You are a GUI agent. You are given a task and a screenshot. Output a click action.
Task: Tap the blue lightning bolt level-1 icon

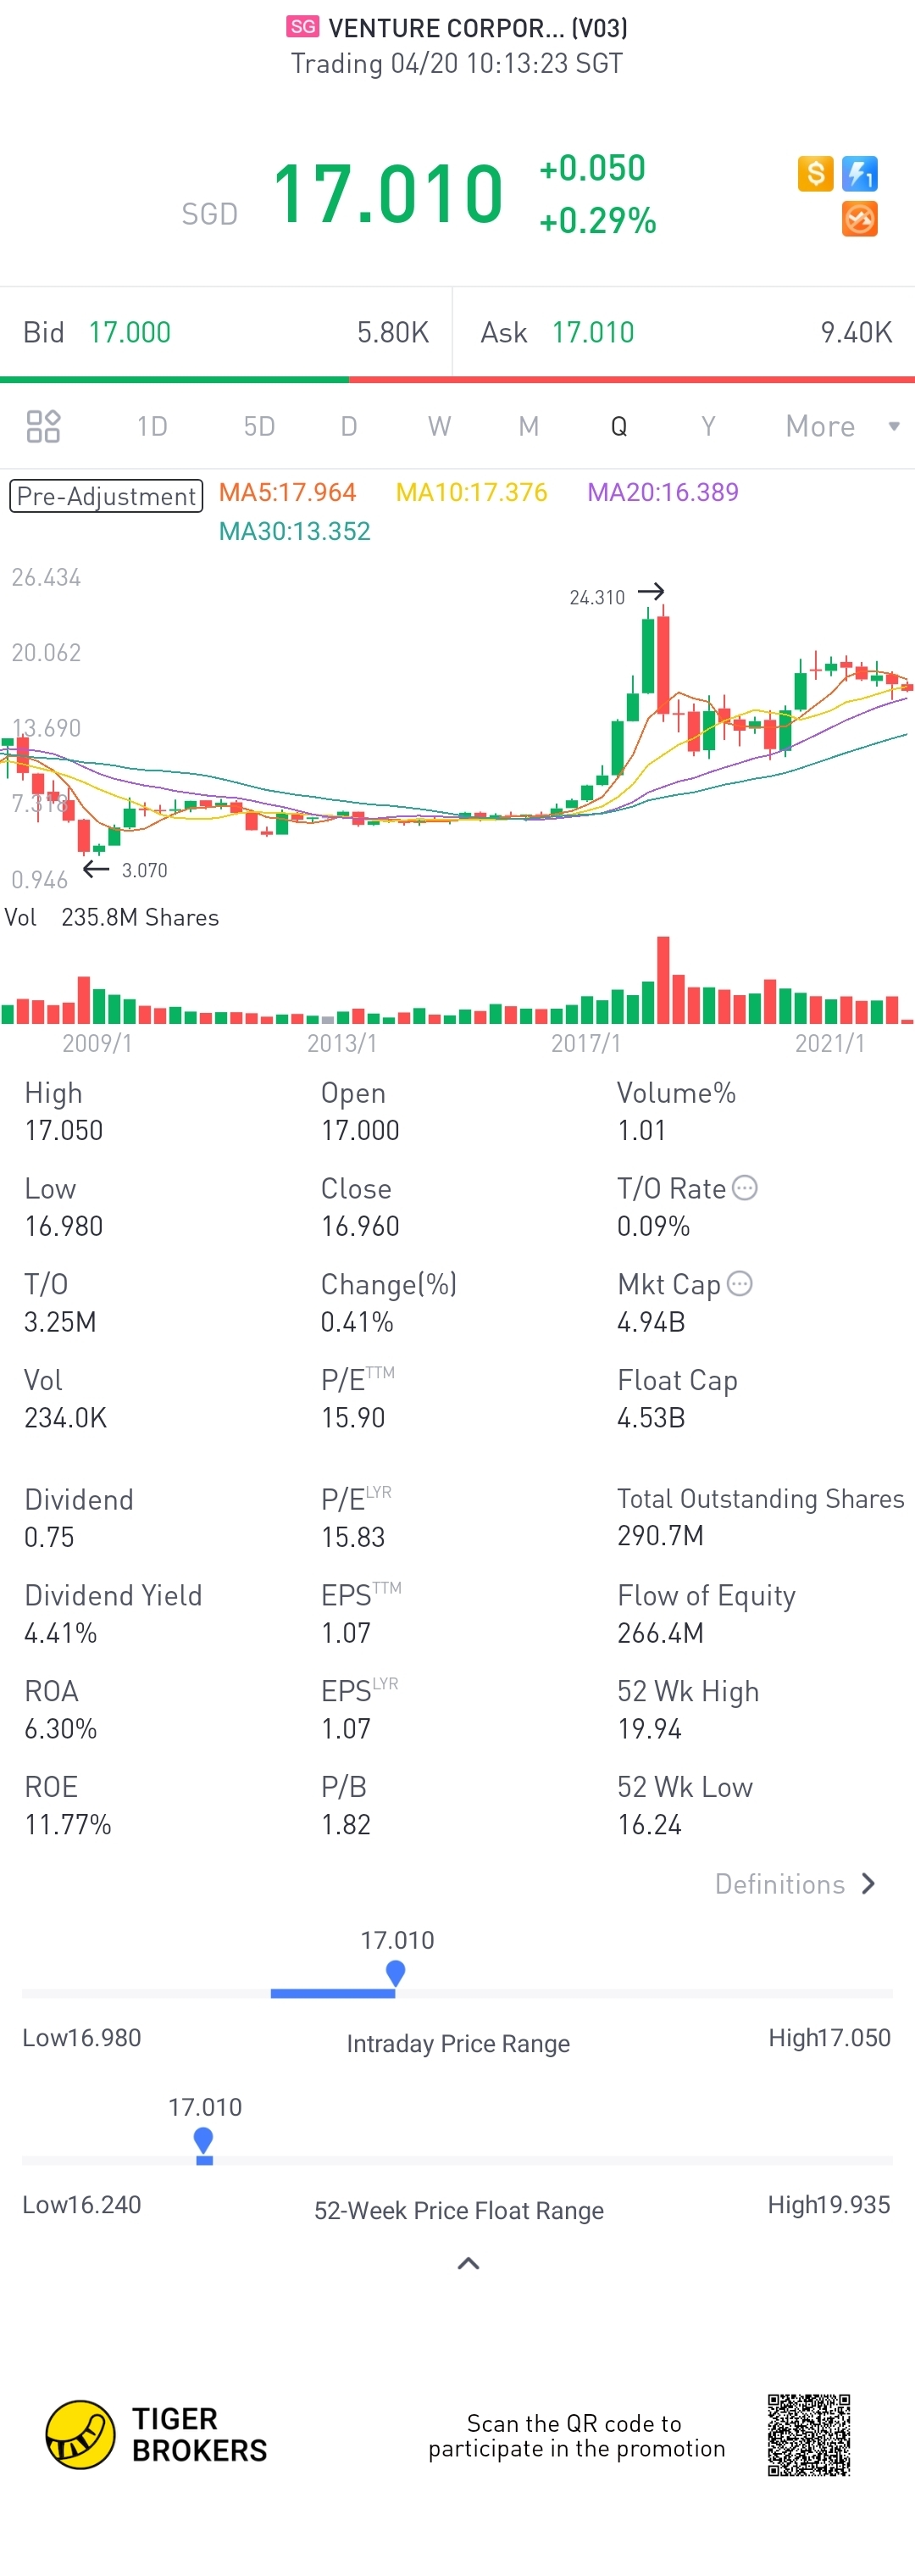(x=860, y=174)
